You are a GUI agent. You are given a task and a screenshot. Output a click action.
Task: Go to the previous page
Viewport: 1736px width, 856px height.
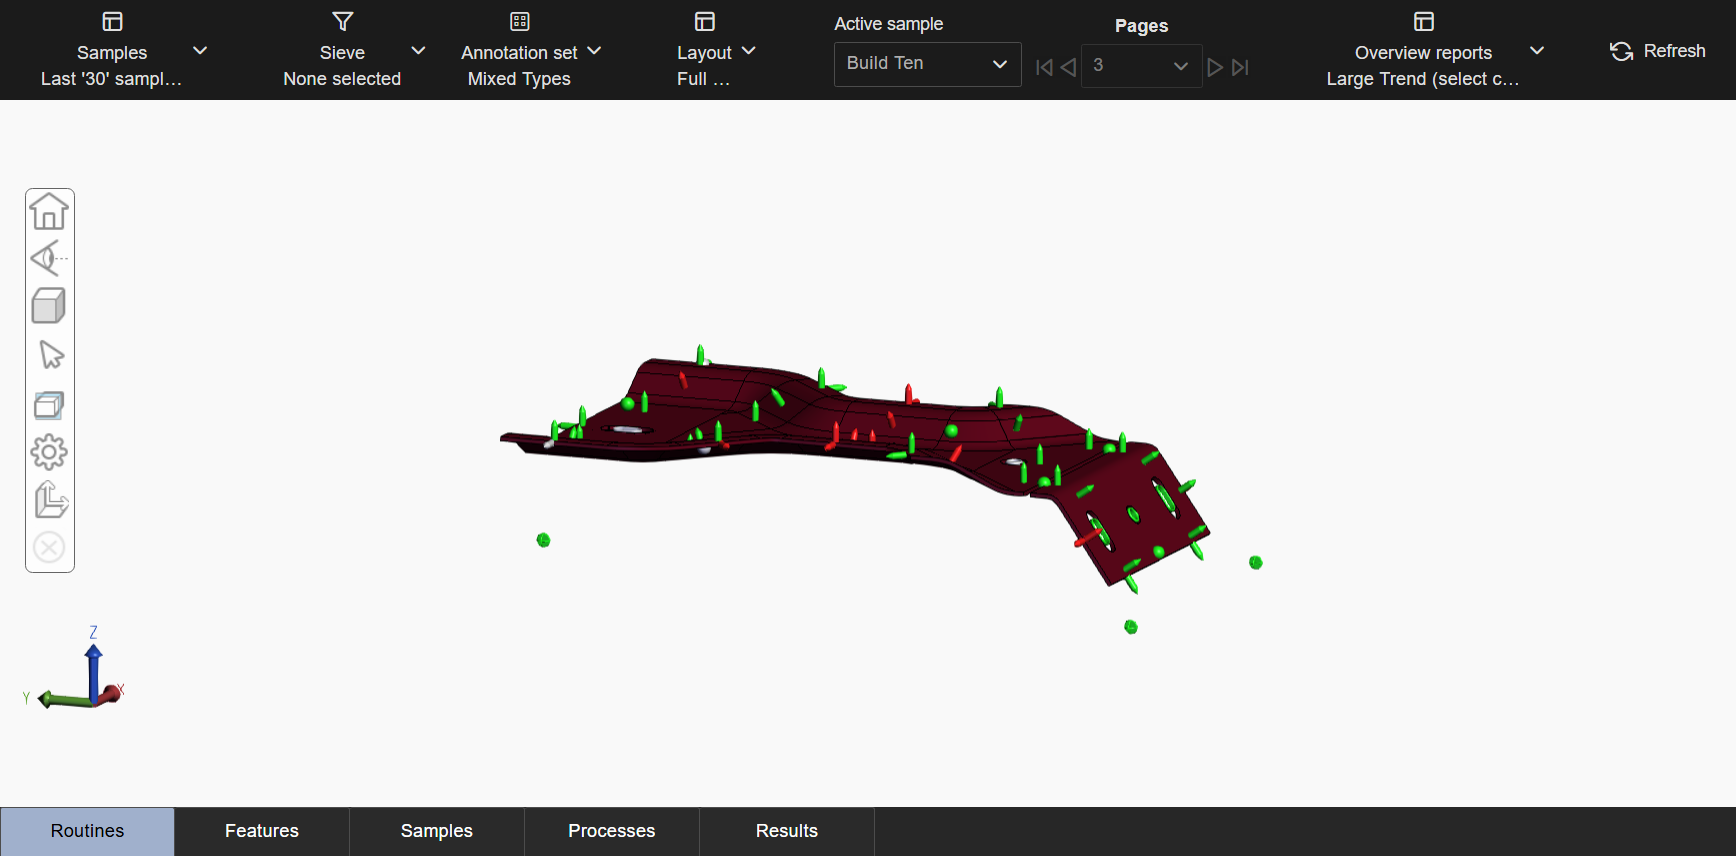coord(1068,67)
